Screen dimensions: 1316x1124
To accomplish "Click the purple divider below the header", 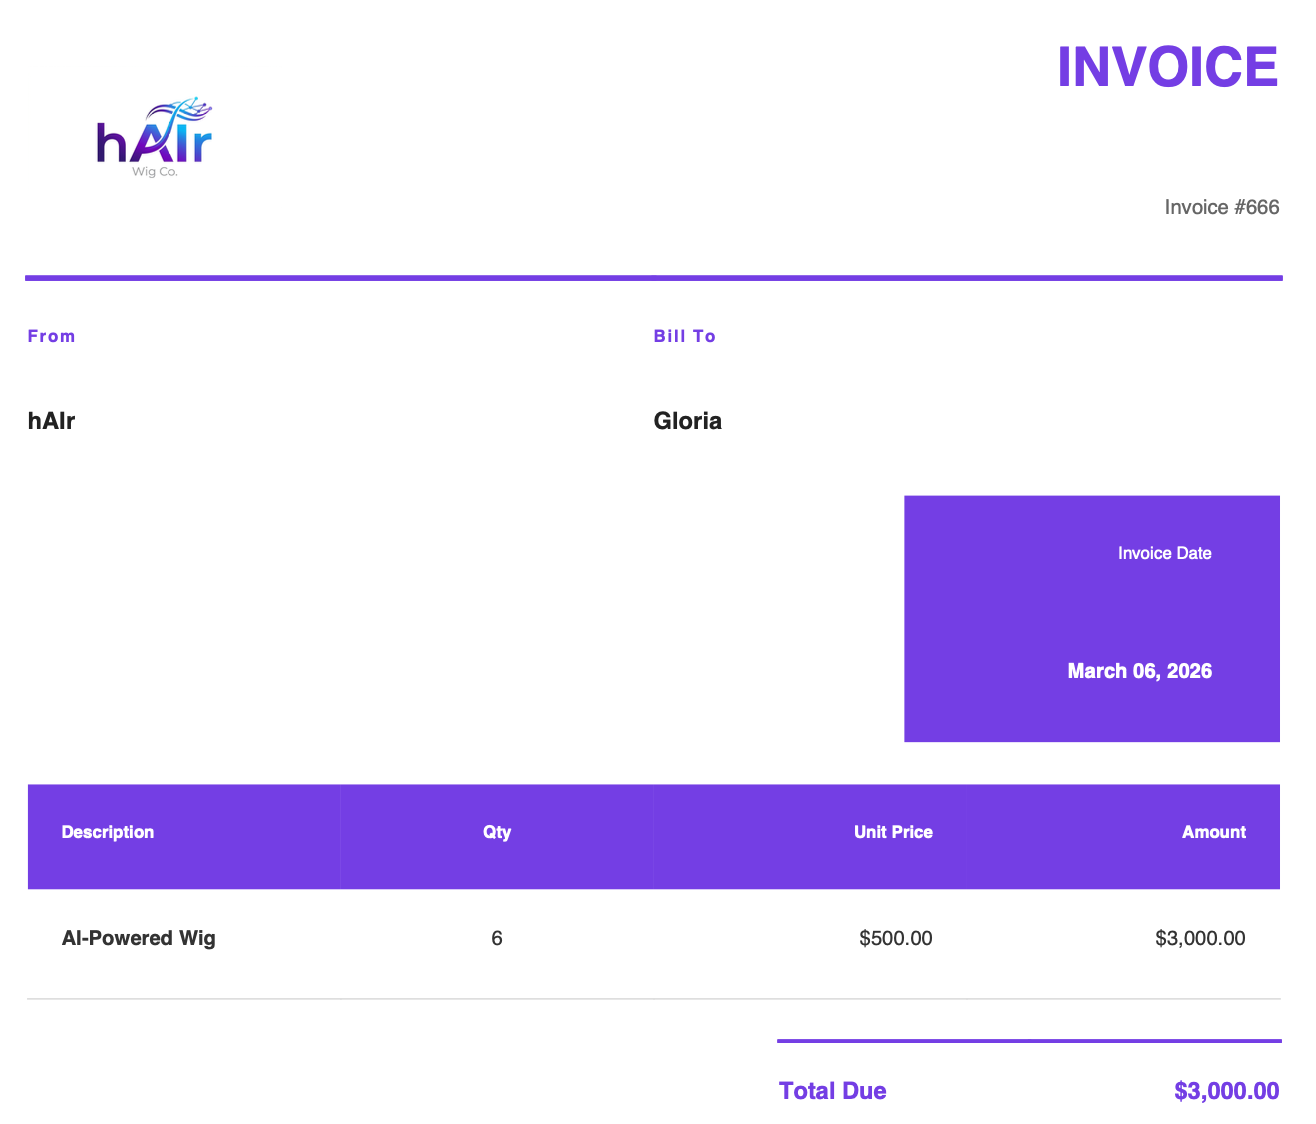I will 654,278.
